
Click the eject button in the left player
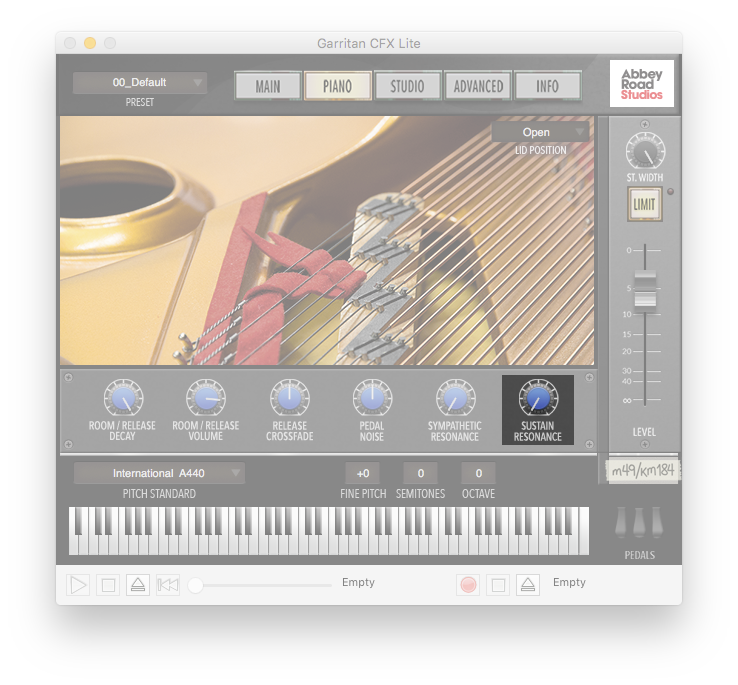pos(138,585)
